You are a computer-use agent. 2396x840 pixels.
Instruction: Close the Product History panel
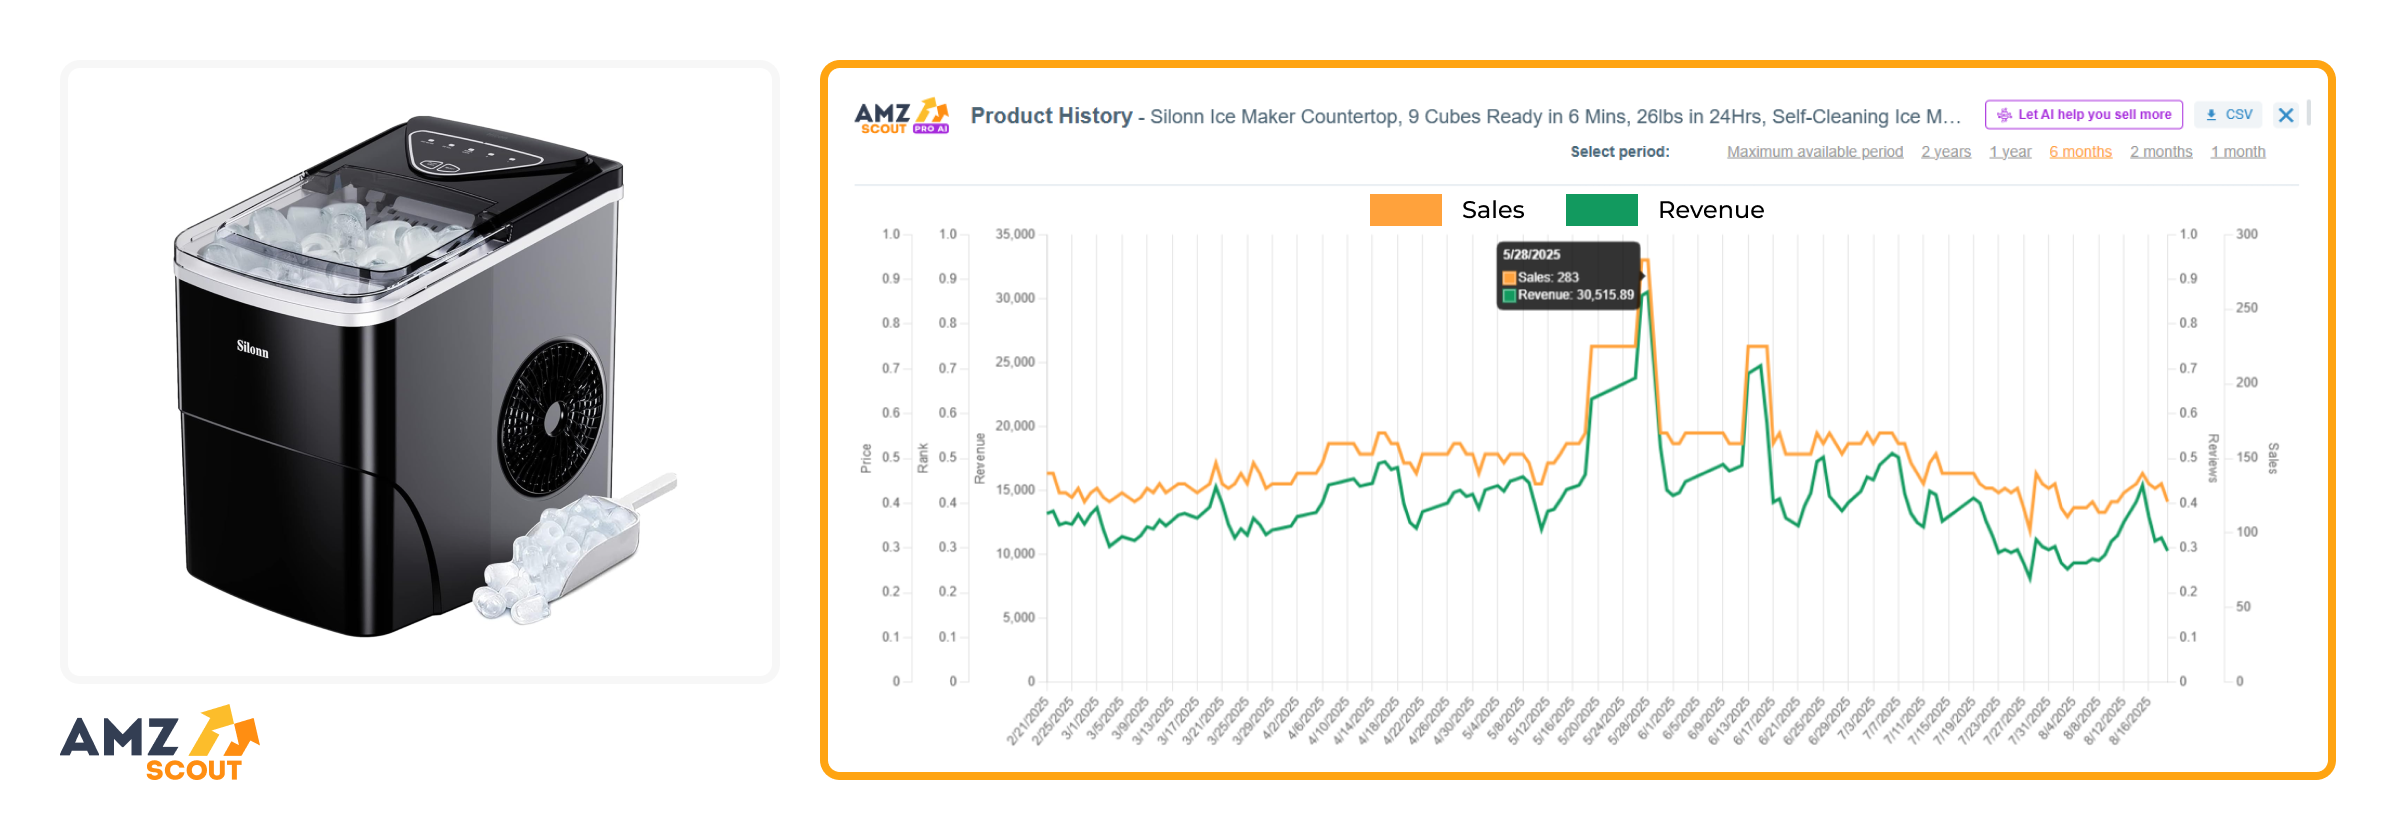[2286, 115]
